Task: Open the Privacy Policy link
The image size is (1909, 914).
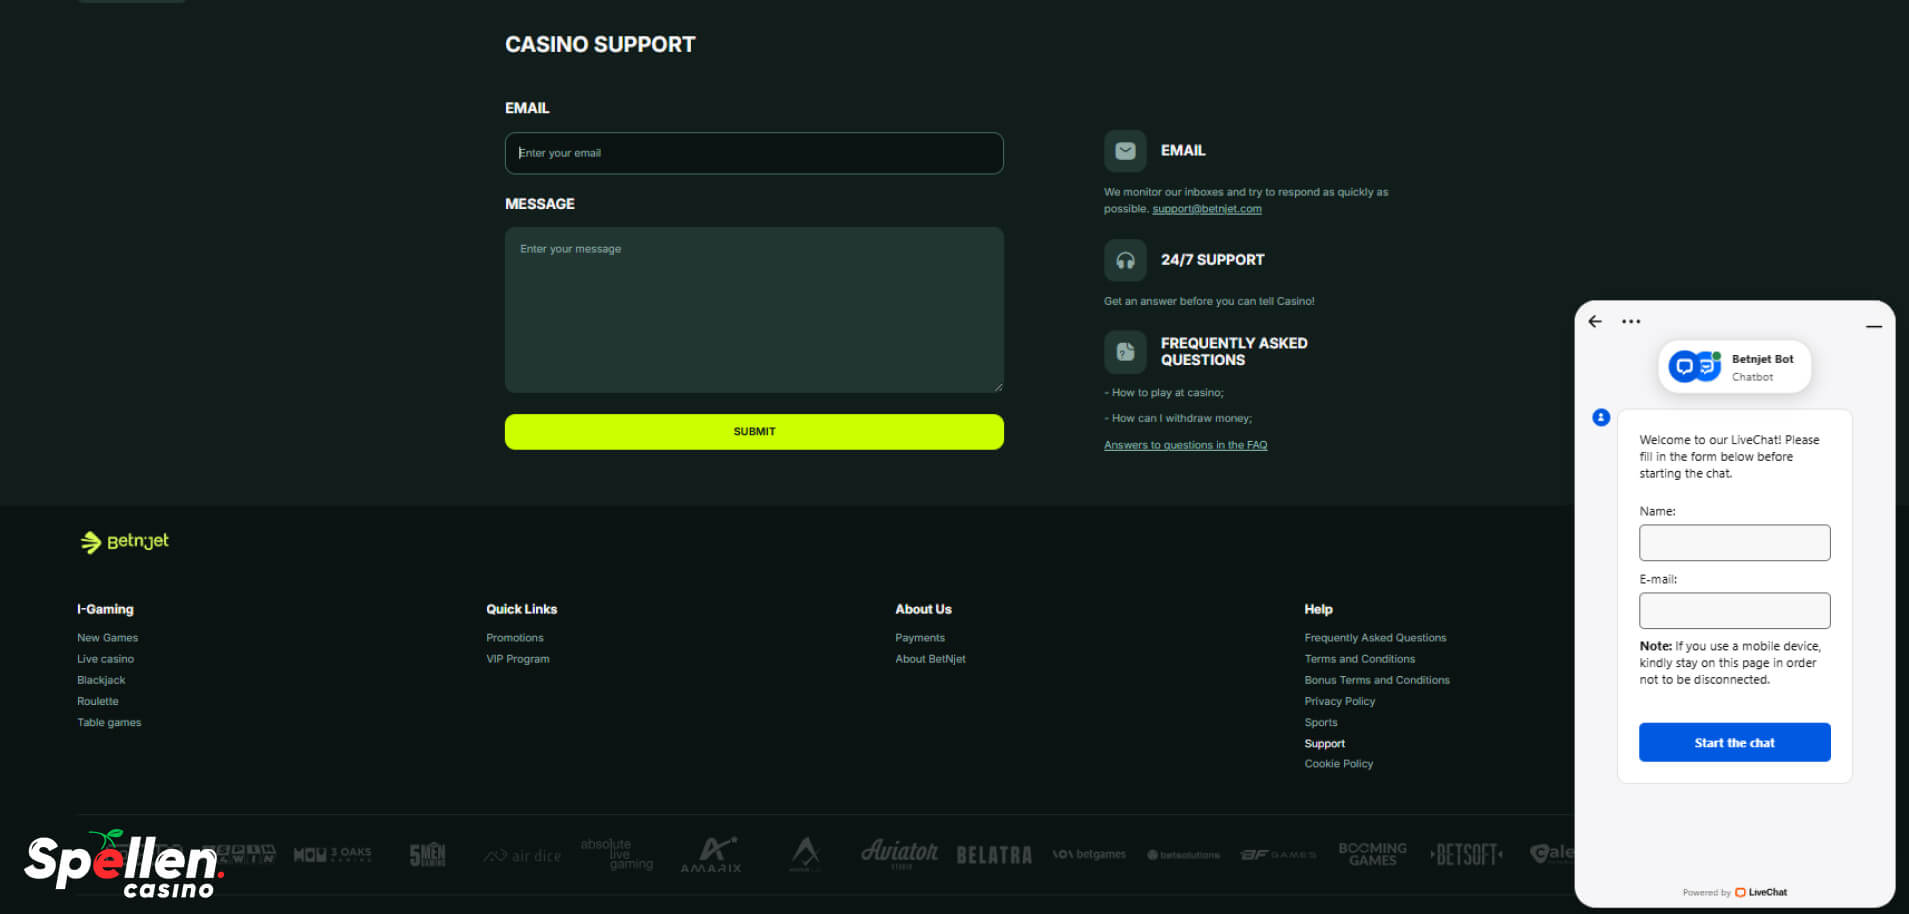Action: click(1339, 701)
